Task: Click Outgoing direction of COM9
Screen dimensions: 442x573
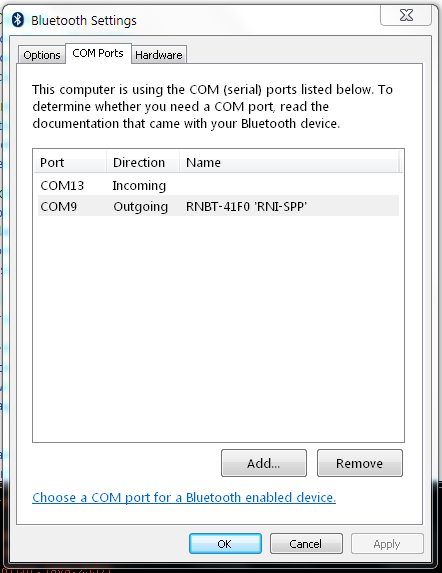Action: click(141, 207)
